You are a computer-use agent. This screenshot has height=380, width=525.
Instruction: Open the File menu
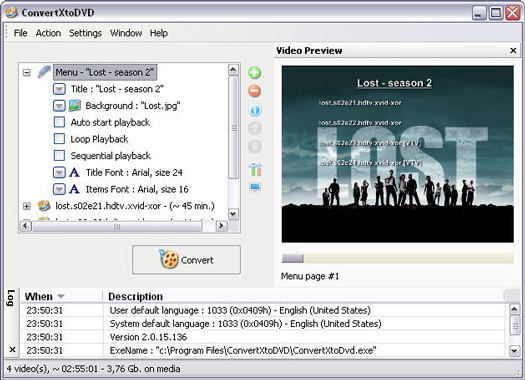click(20, 33)
